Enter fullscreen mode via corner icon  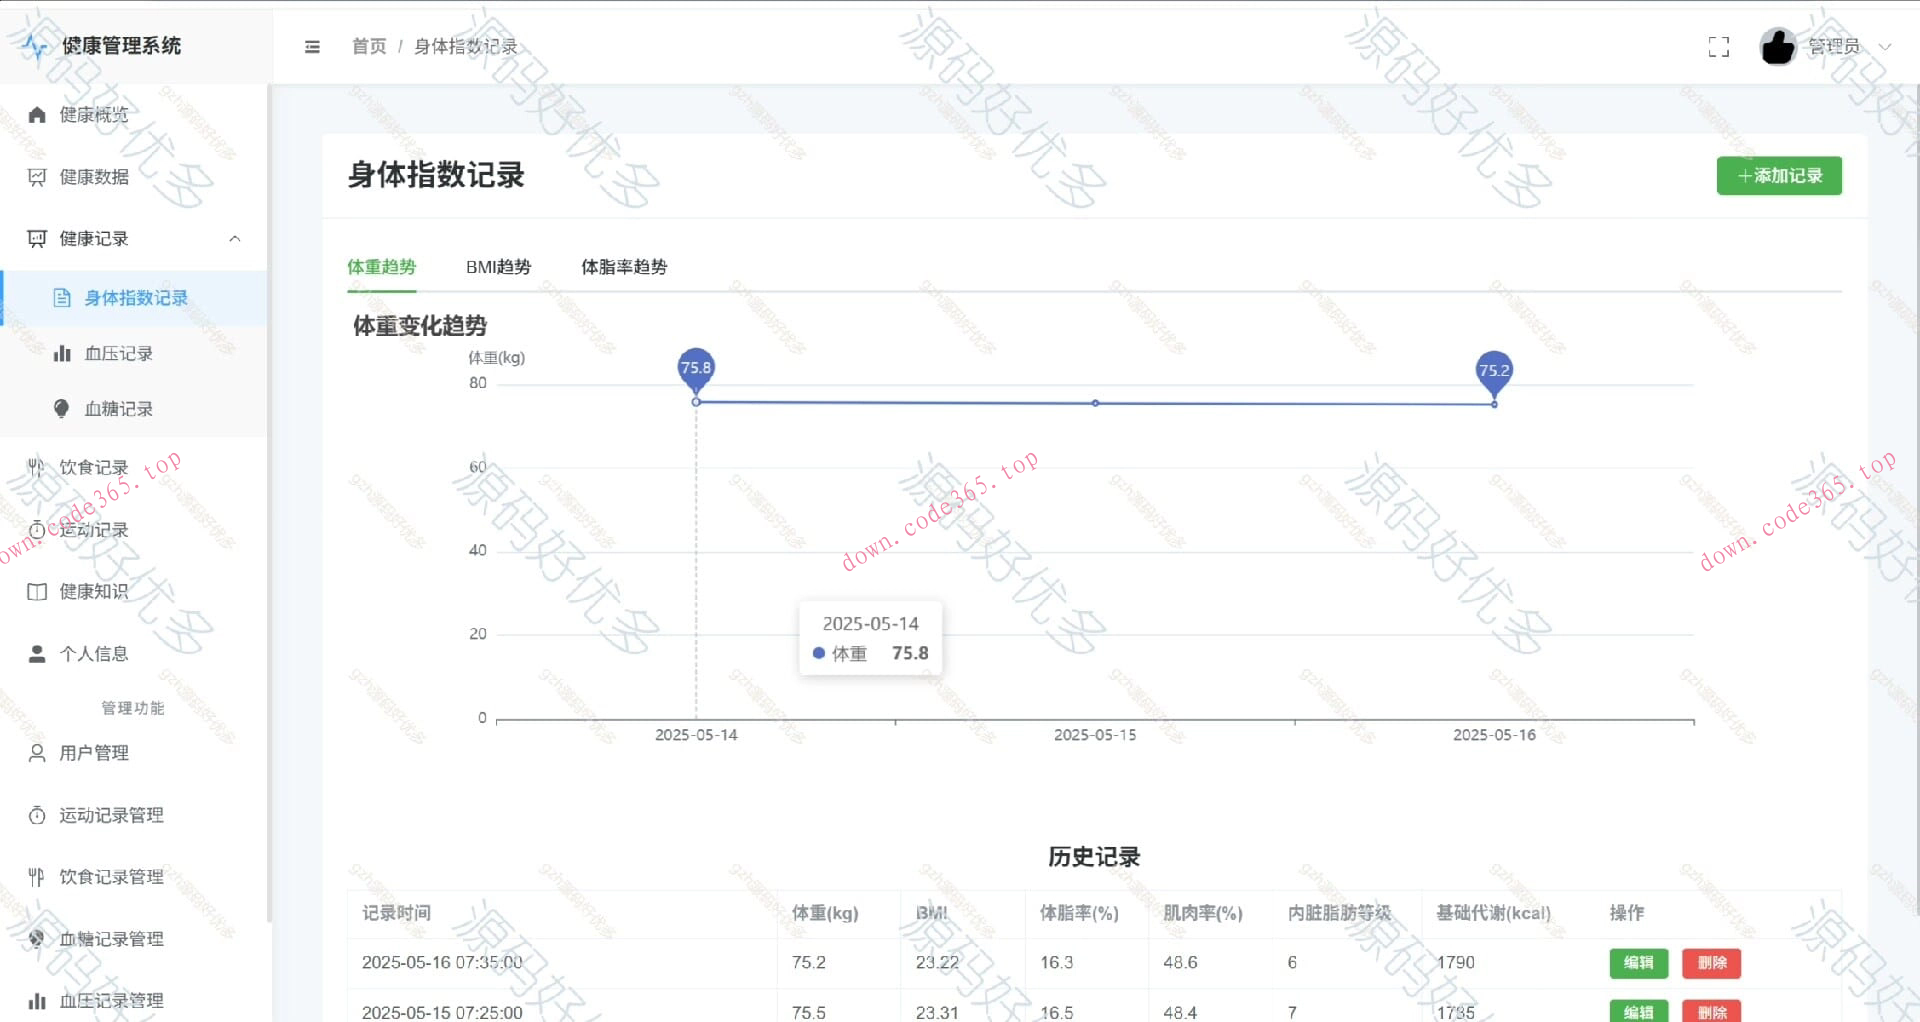[x=1719, y=46]
